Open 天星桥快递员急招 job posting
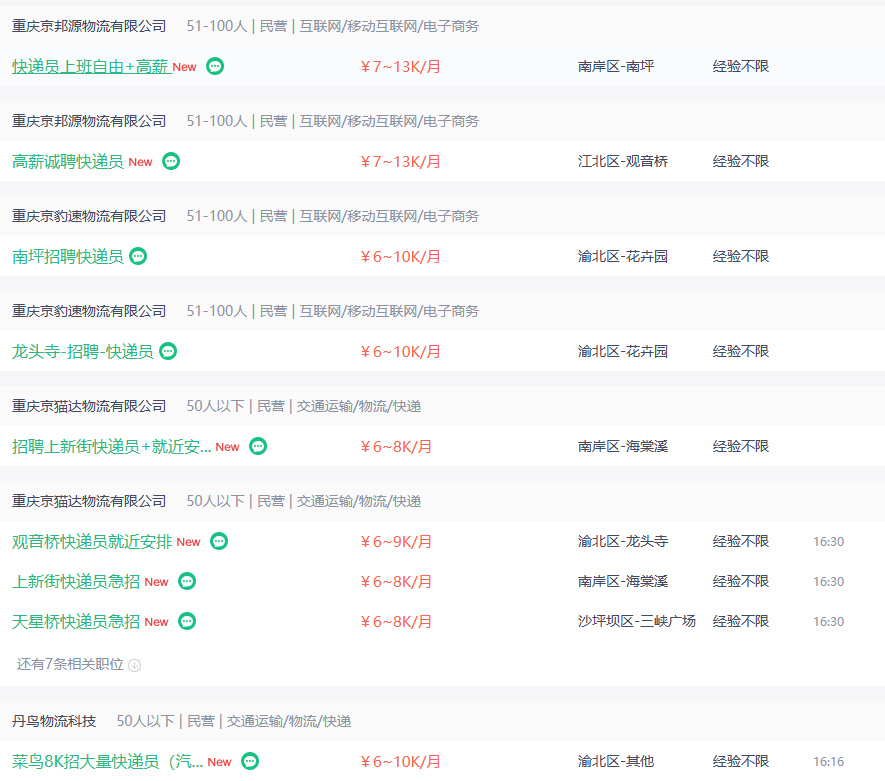 pyautogui.click(x=76, y=621)
